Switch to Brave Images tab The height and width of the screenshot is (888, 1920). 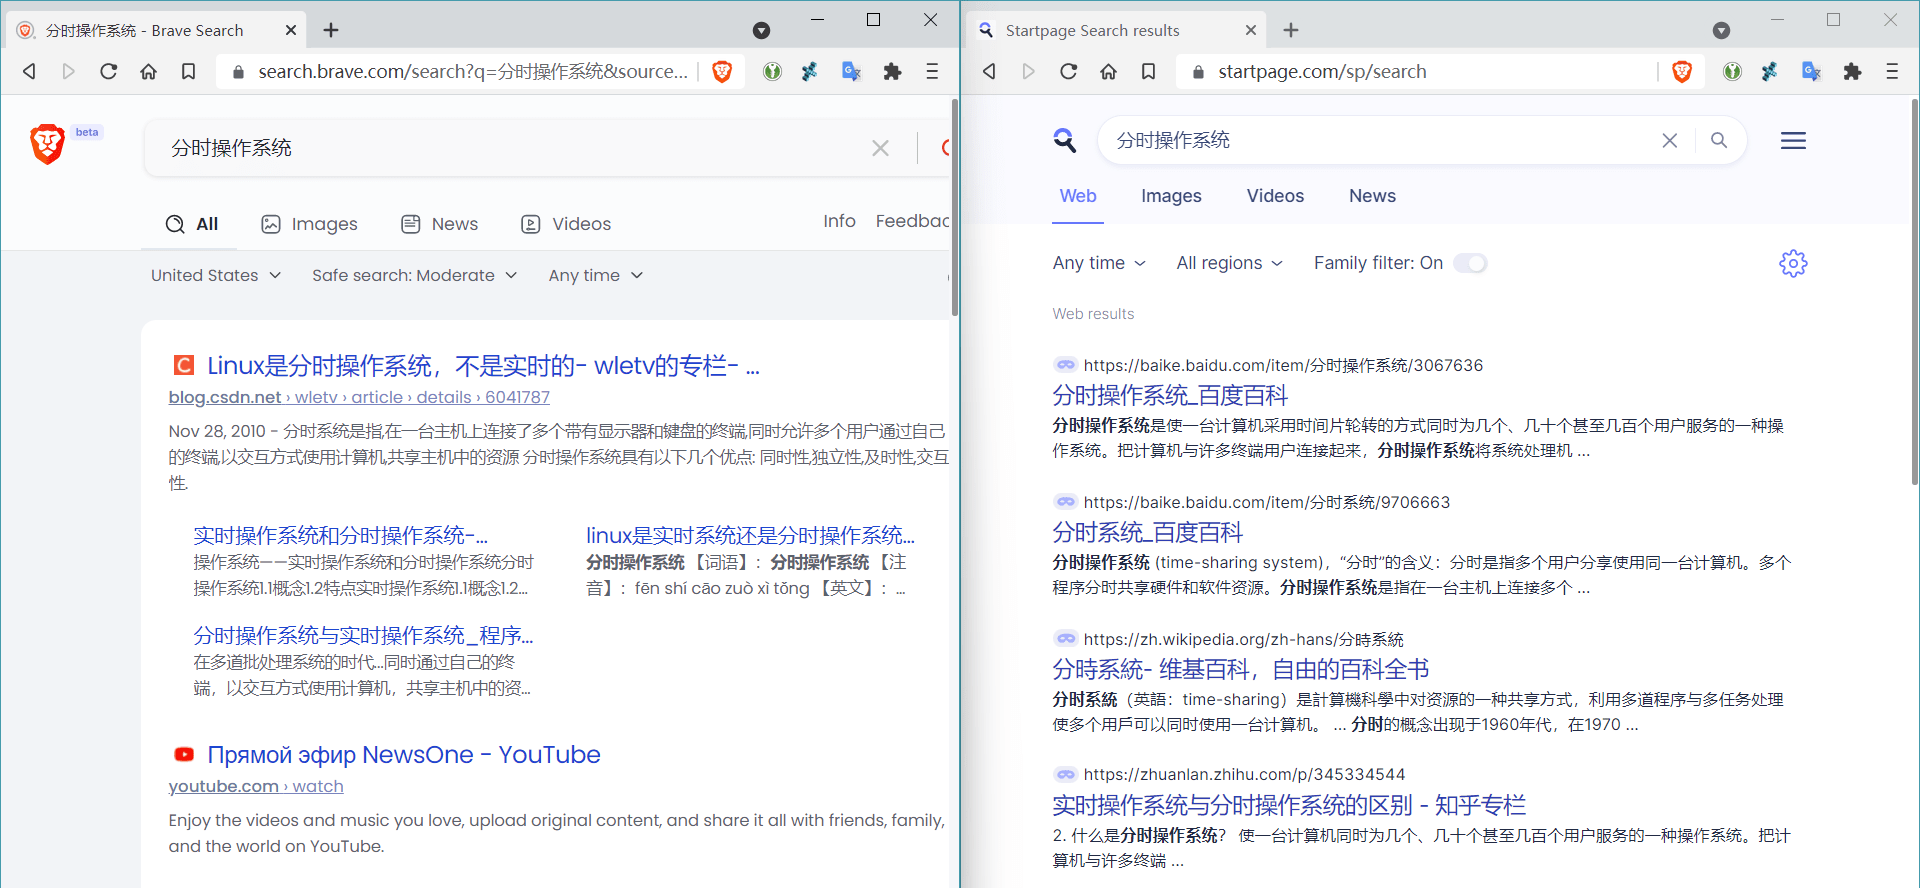(x=309, y=224)
